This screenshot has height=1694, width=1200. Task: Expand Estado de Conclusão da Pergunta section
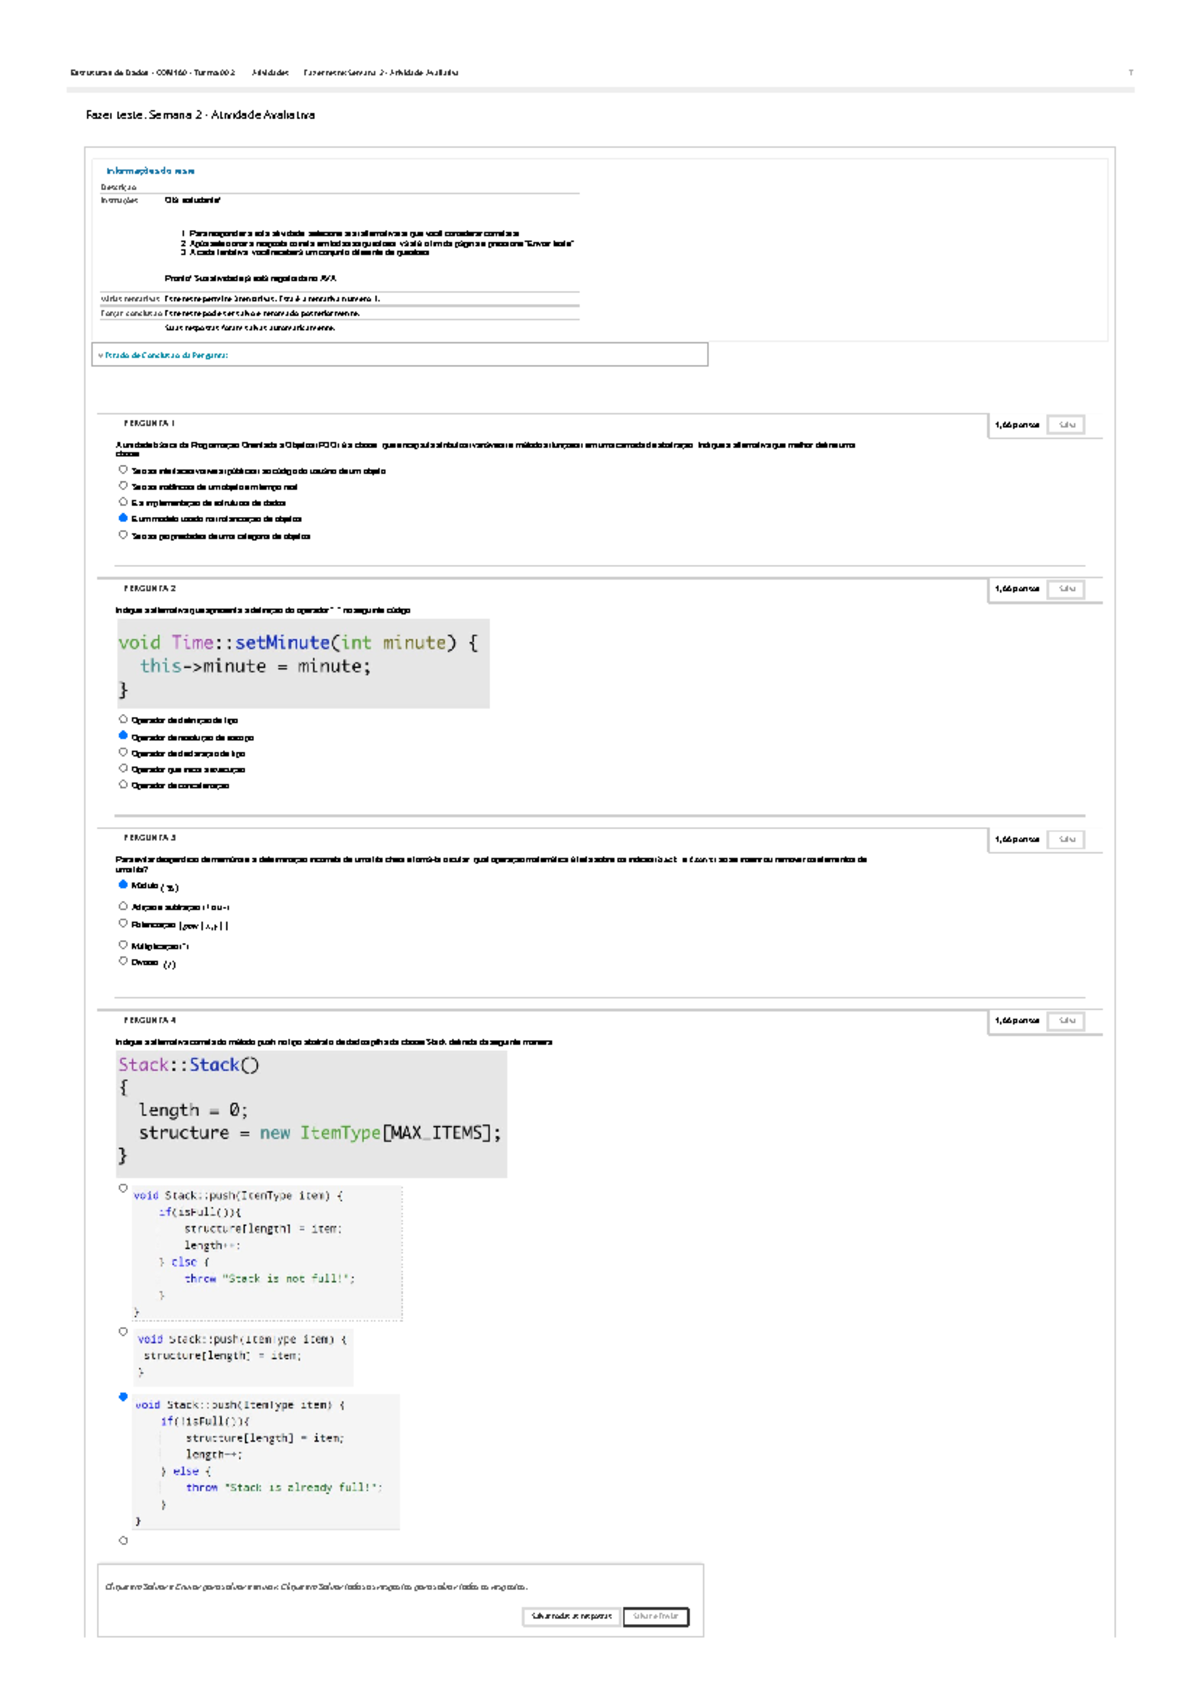point(164,355)
